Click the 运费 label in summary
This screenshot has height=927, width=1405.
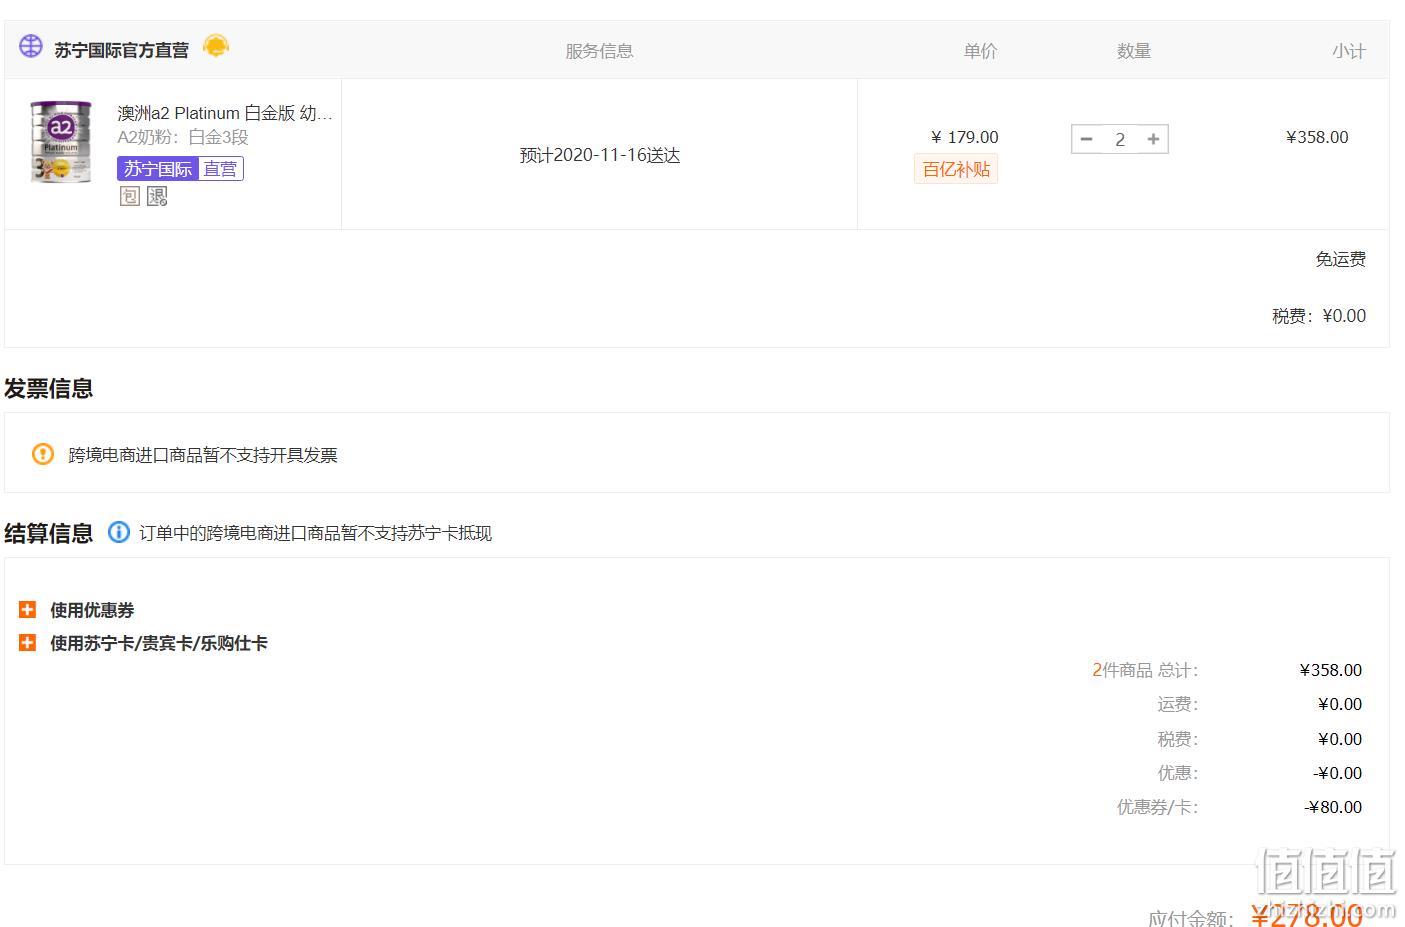(1177, 704)
